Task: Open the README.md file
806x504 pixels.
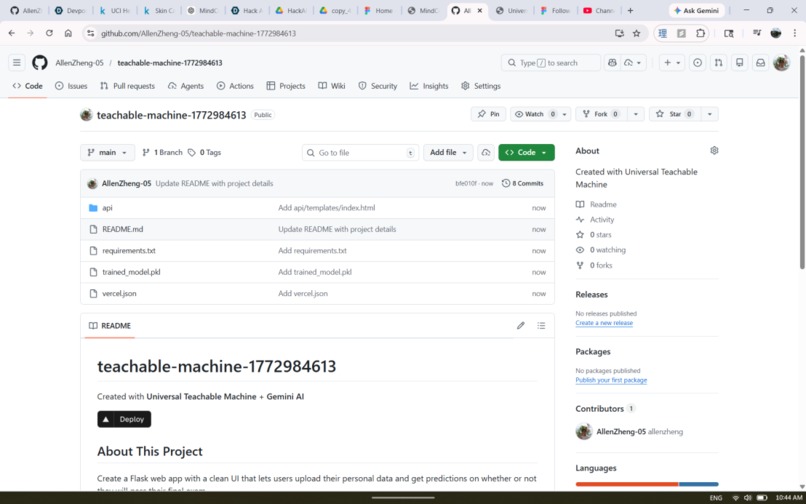Action: (x=122, y=229)
